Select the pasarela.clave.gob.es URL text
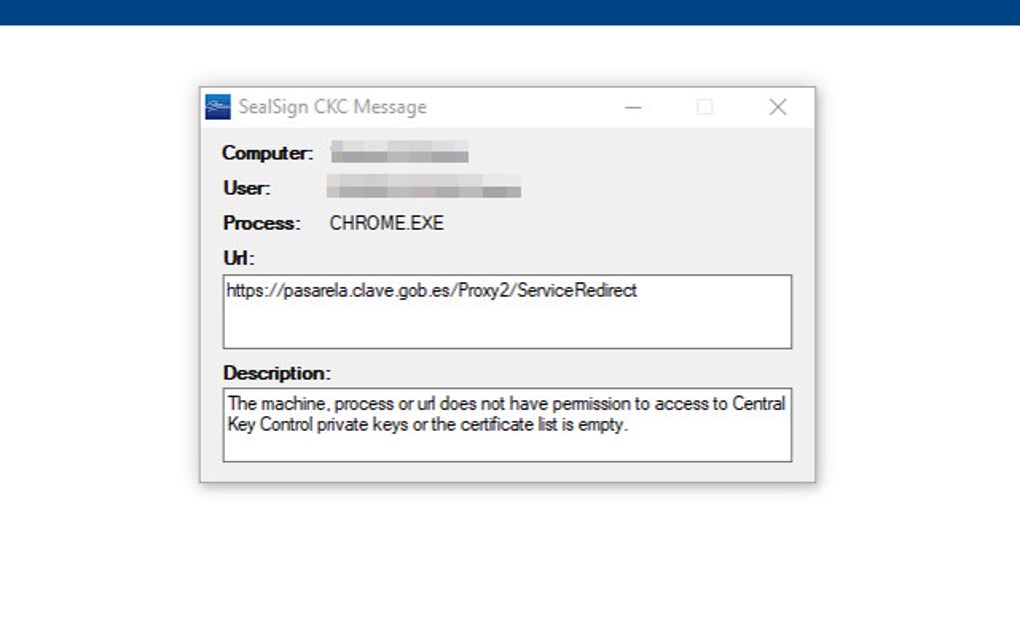This screenshot has width=1020, height=638. click(432, 291)
